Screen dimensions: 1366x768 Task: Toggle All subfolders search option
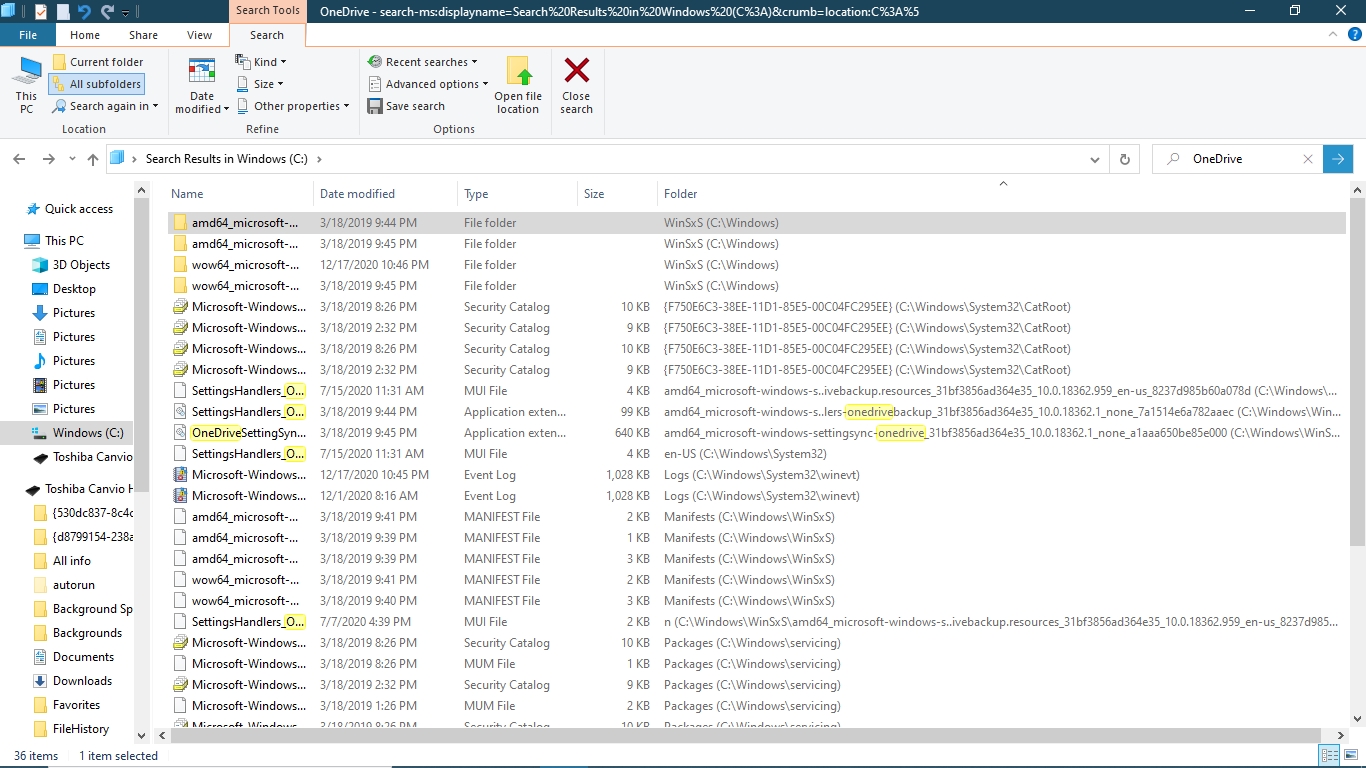point(96,84)
